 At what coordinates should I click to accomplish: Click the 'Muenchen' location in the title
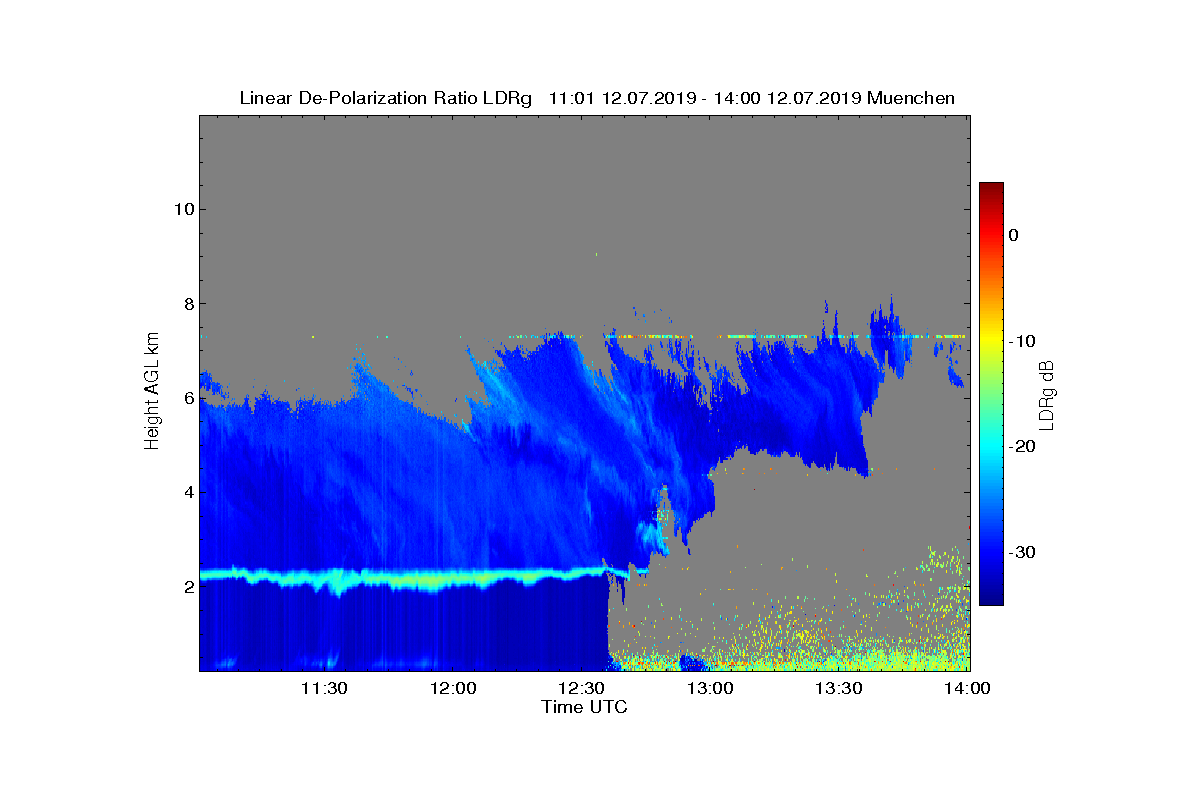point(911,98)
